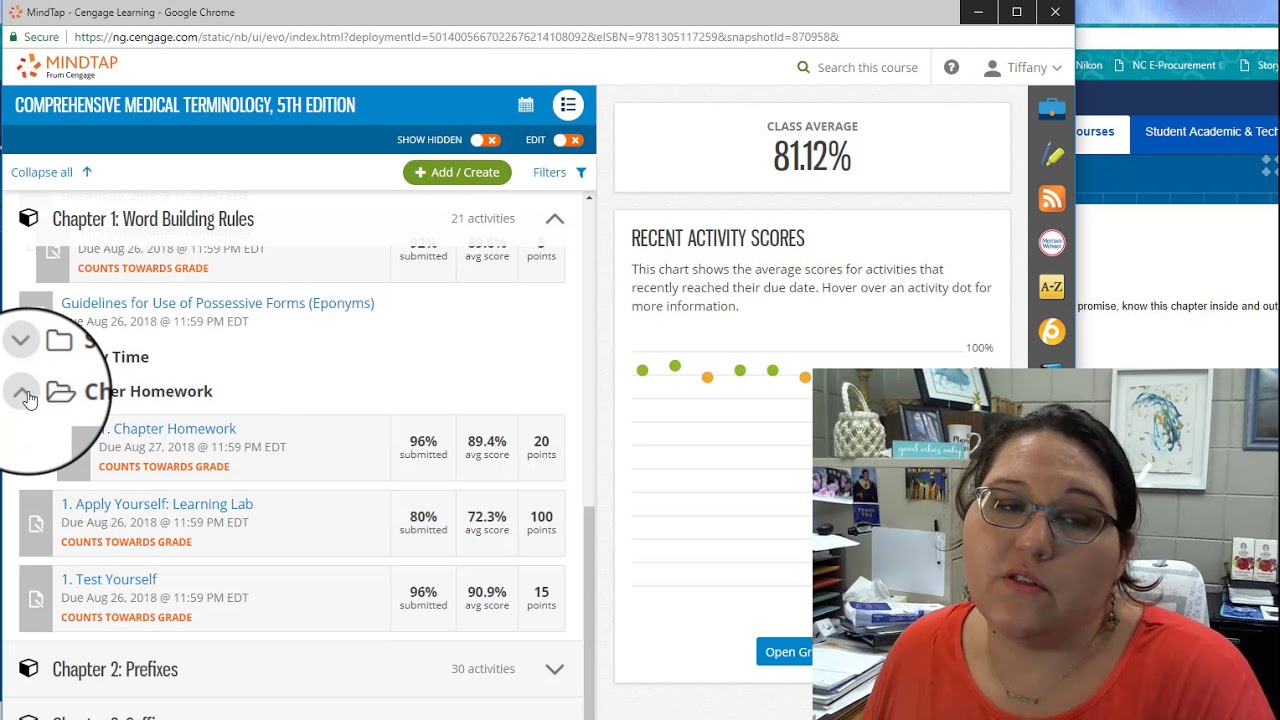Open Guidelines for Use of Possessive Forms activity
The image size is (1280, 720).
(217, 303)
